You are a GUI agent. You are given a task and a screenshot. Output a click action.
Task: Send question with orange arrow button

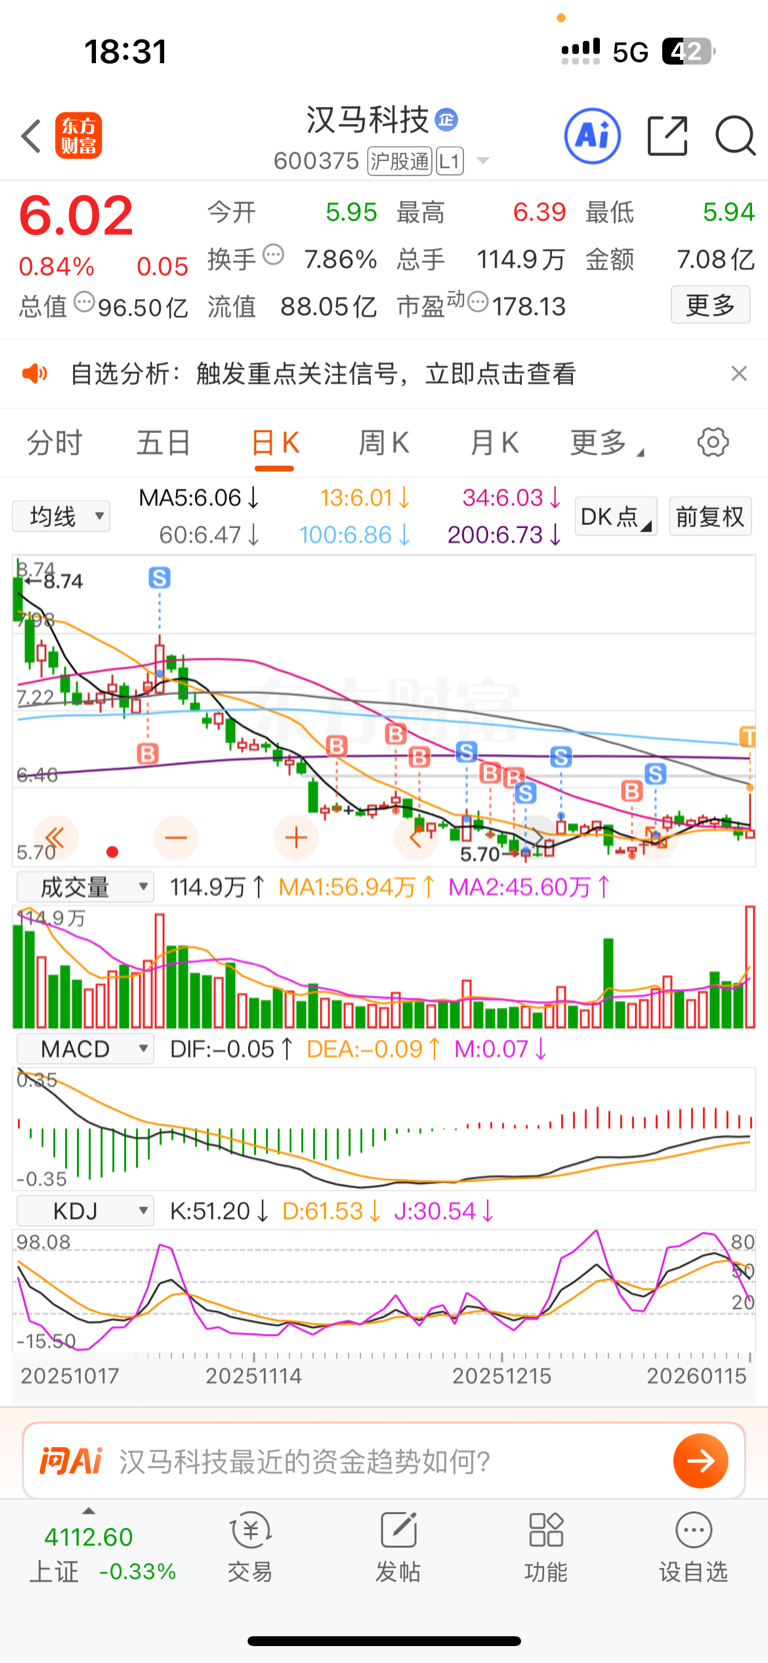[701, 1461]
